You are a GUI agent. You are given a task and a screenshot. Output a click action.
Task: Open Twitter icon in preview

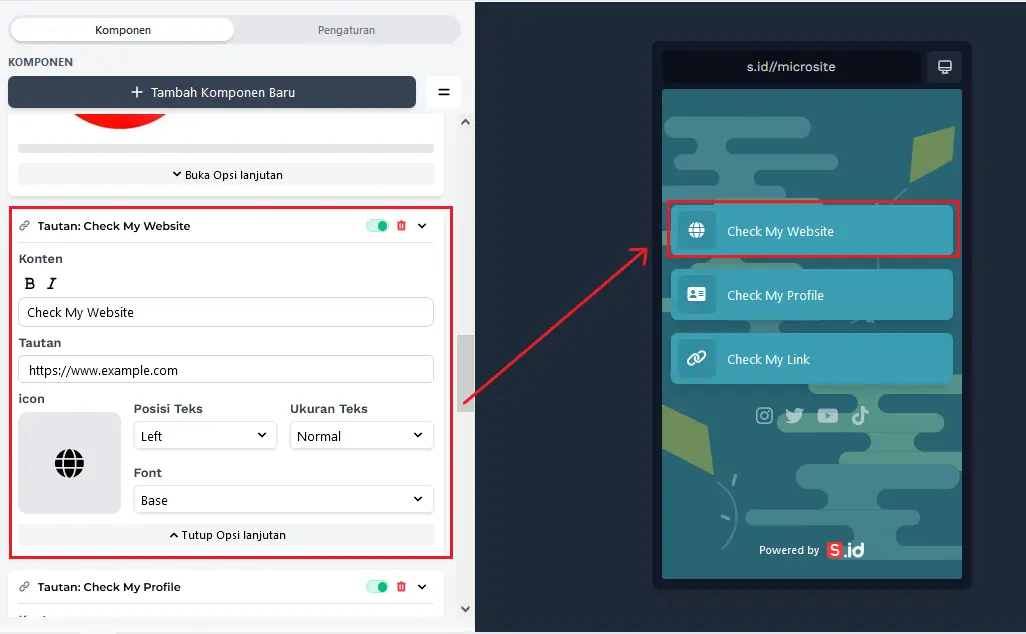pos(794,416)
